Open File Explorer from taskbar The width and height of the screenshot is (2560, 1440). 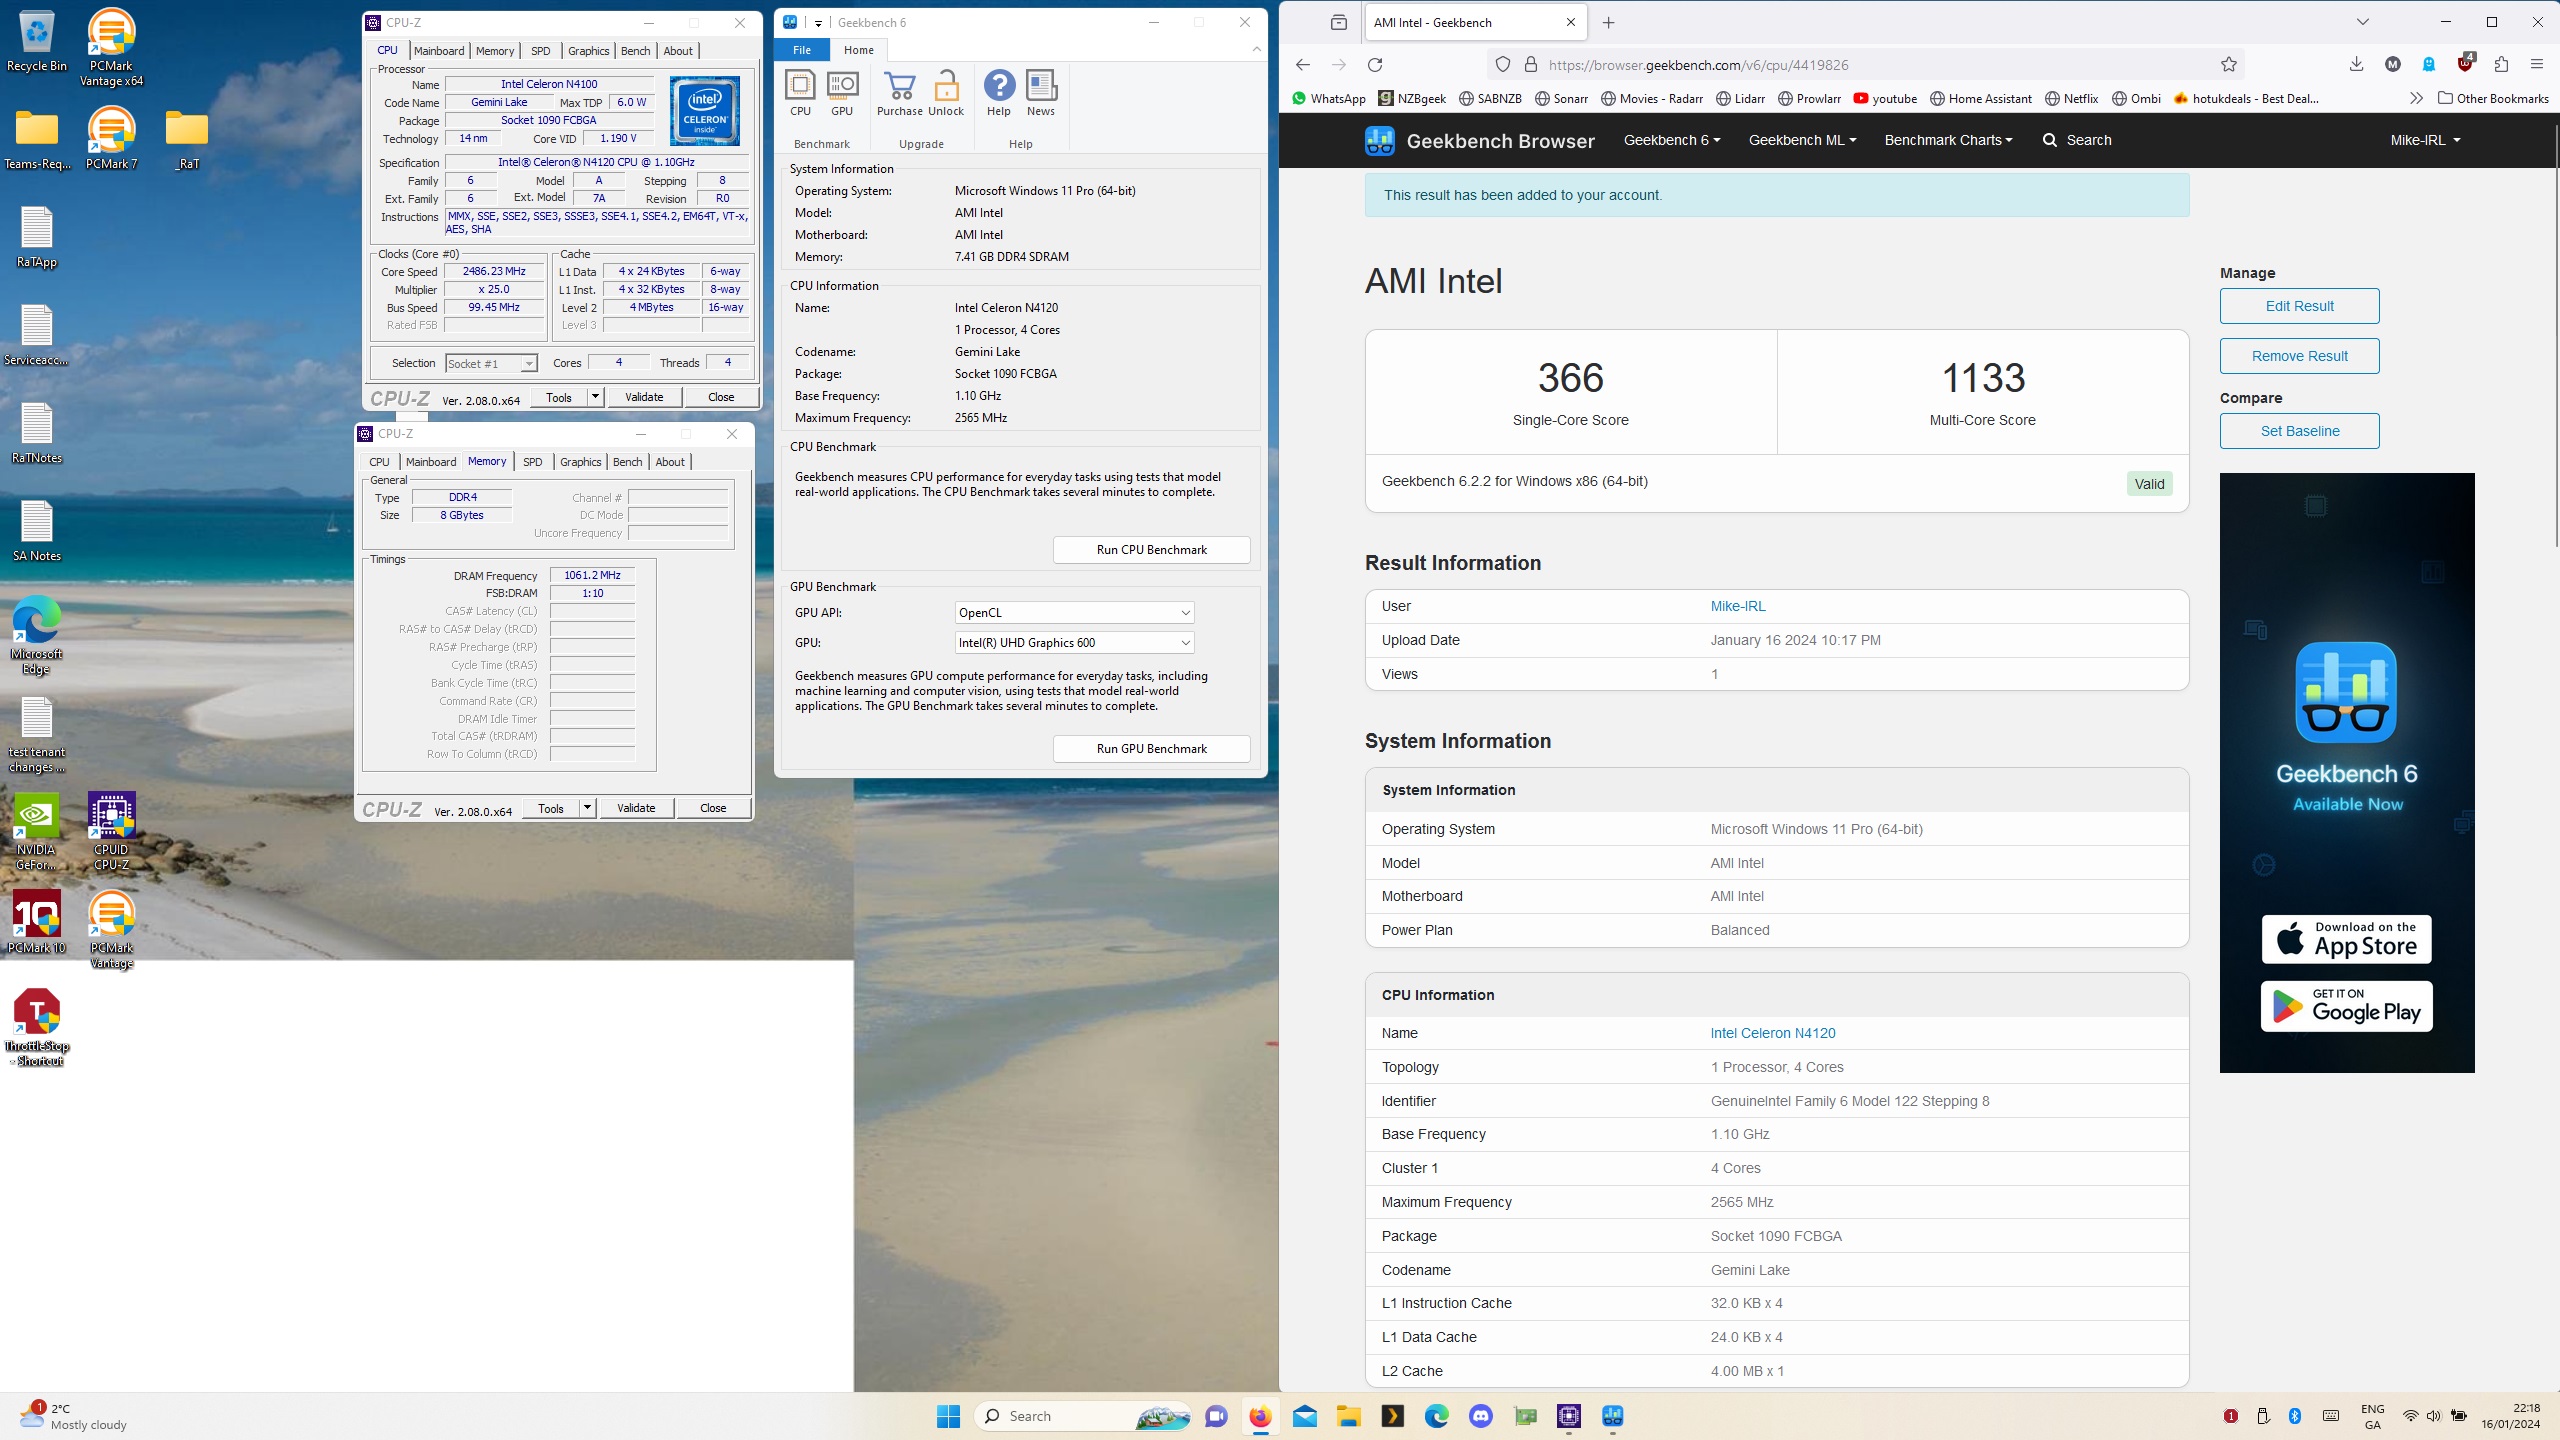[1349, 1416]
